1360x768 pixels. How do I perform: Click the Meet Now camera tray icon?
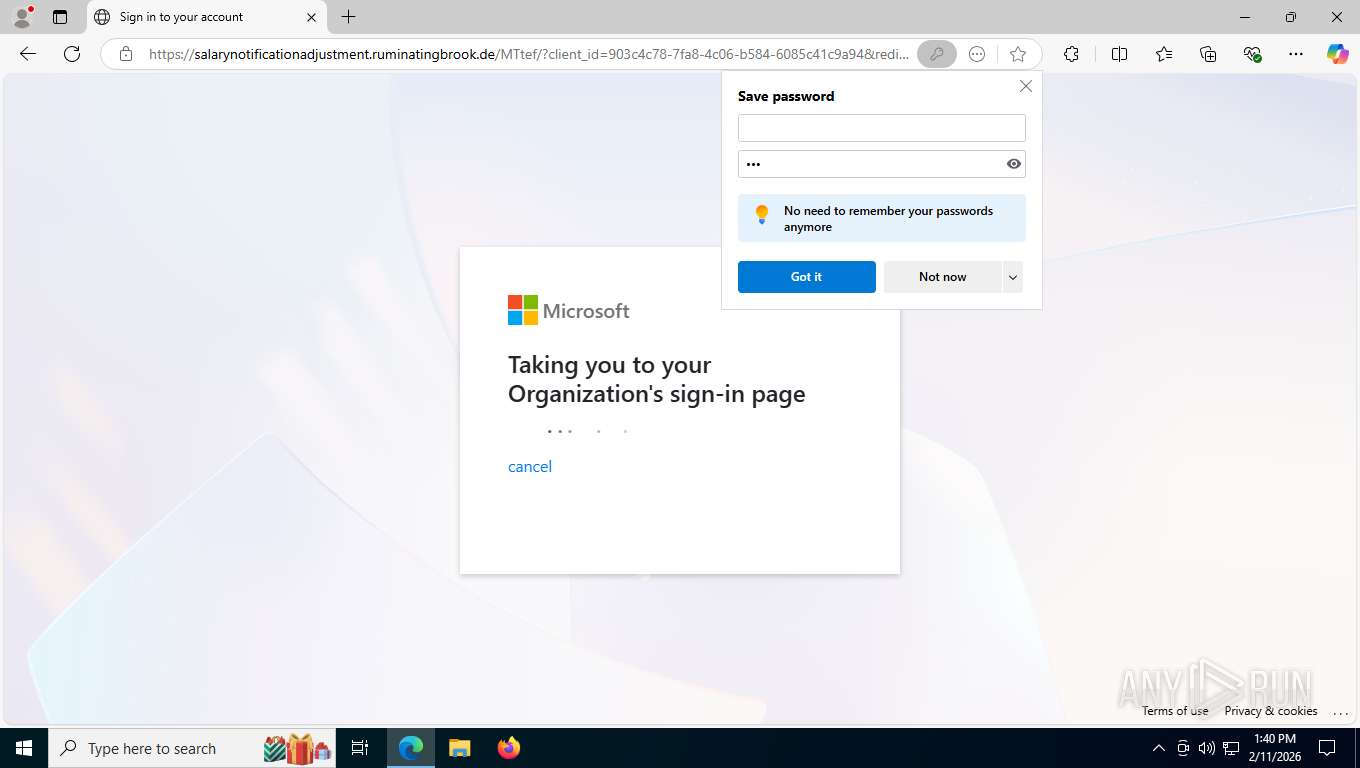pyautogui.click(x=1182, y=748)
